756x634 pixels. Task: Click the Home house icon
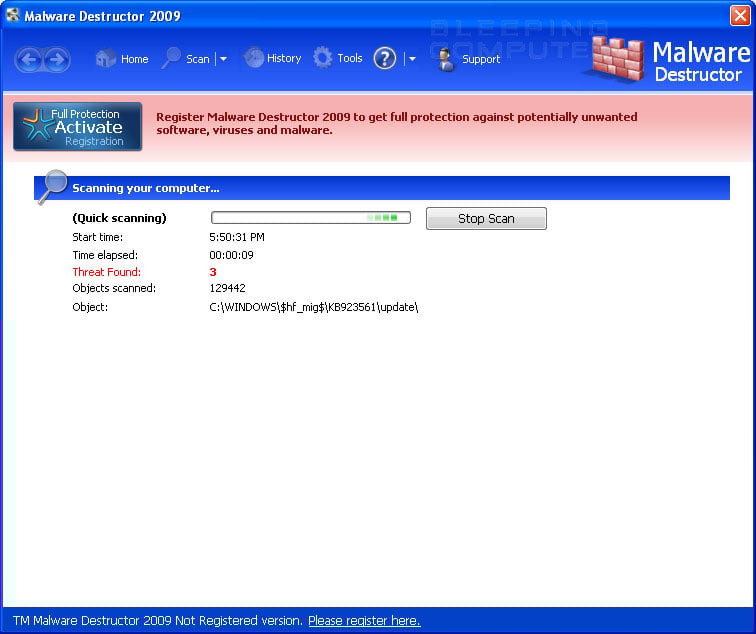tap(106, 58)
